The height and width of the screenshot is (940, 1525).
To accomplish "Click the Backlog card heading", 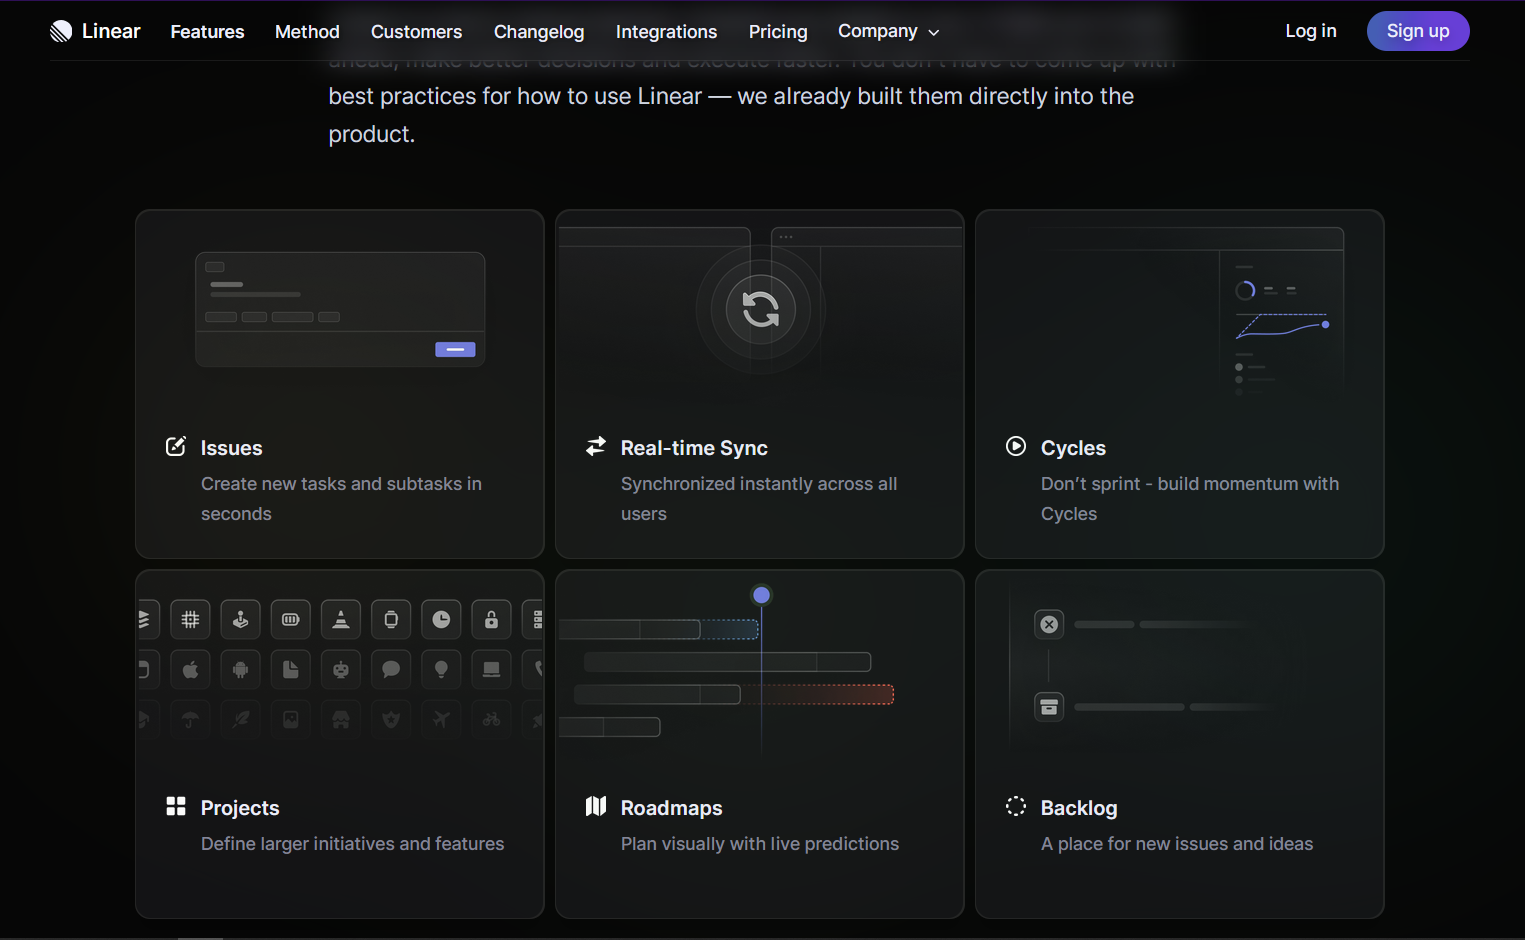I will pos(1079,808).
